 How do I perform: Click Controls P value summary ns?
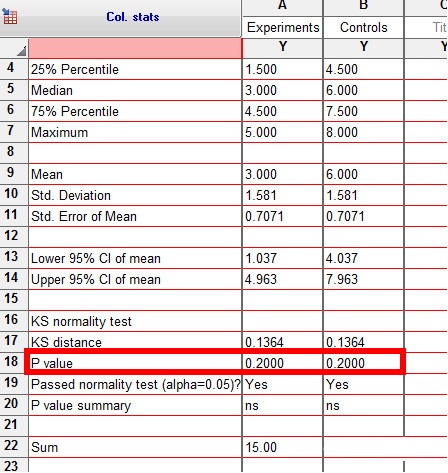[x=333, y=406]
